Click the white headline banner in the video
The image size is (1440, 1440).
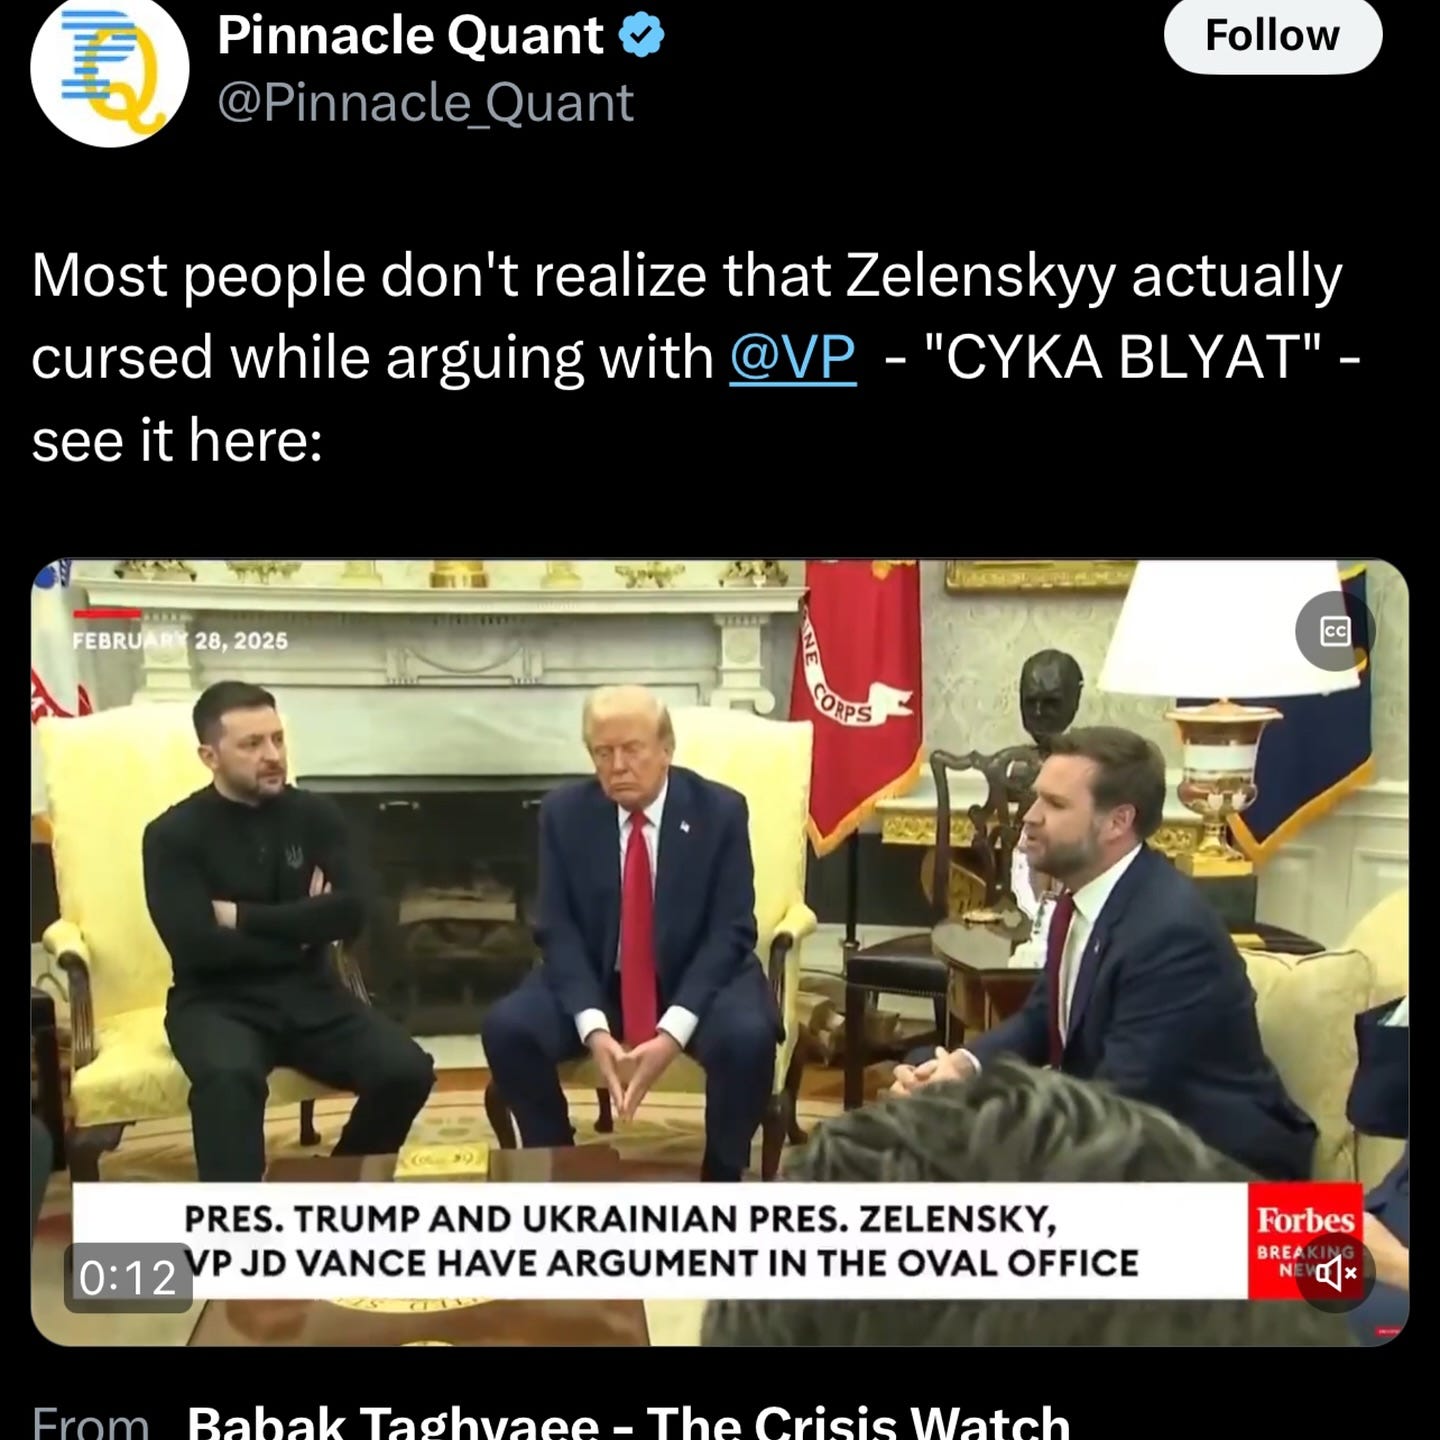pyautogui.click(x=660, y=1241)
